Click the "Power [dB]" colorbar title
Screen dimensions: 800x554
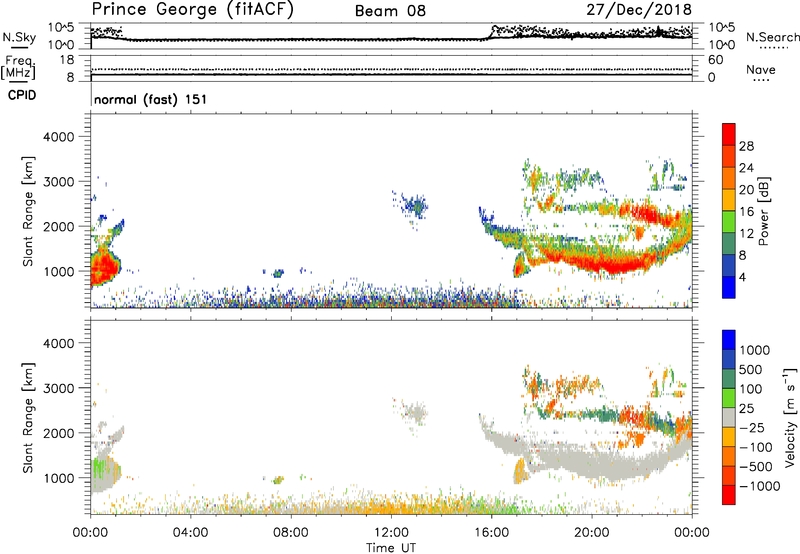(763, 211)
